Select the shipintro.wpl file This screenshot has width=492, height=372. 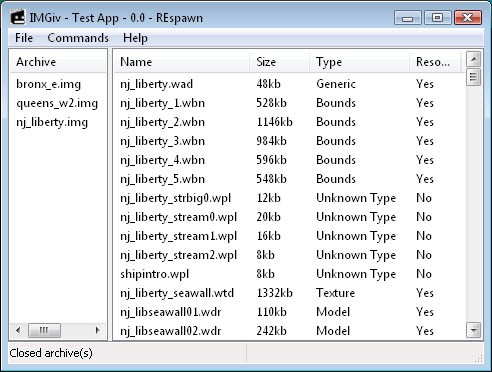155,274
